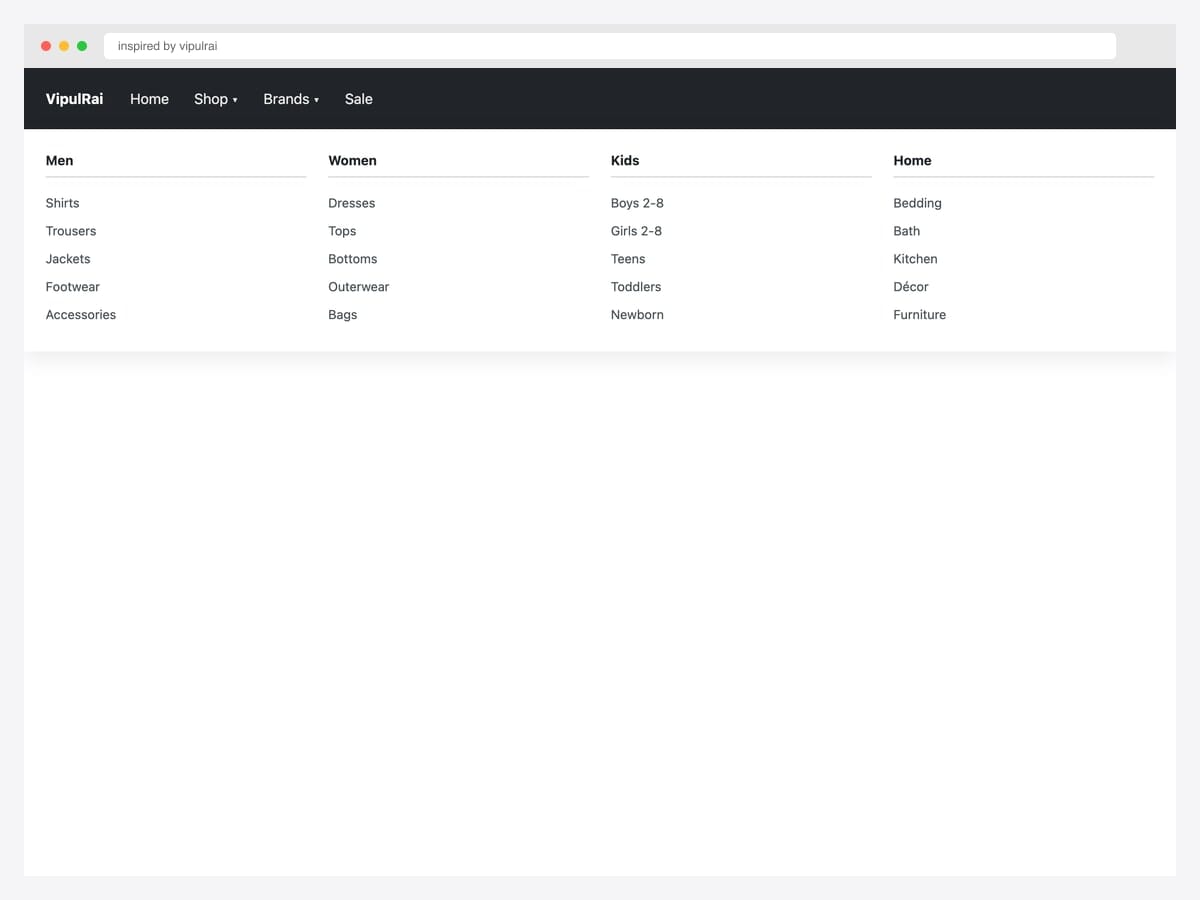Choose Teens in Kids column
Viewport: 1200px width, 900px height.
(628, 259)
